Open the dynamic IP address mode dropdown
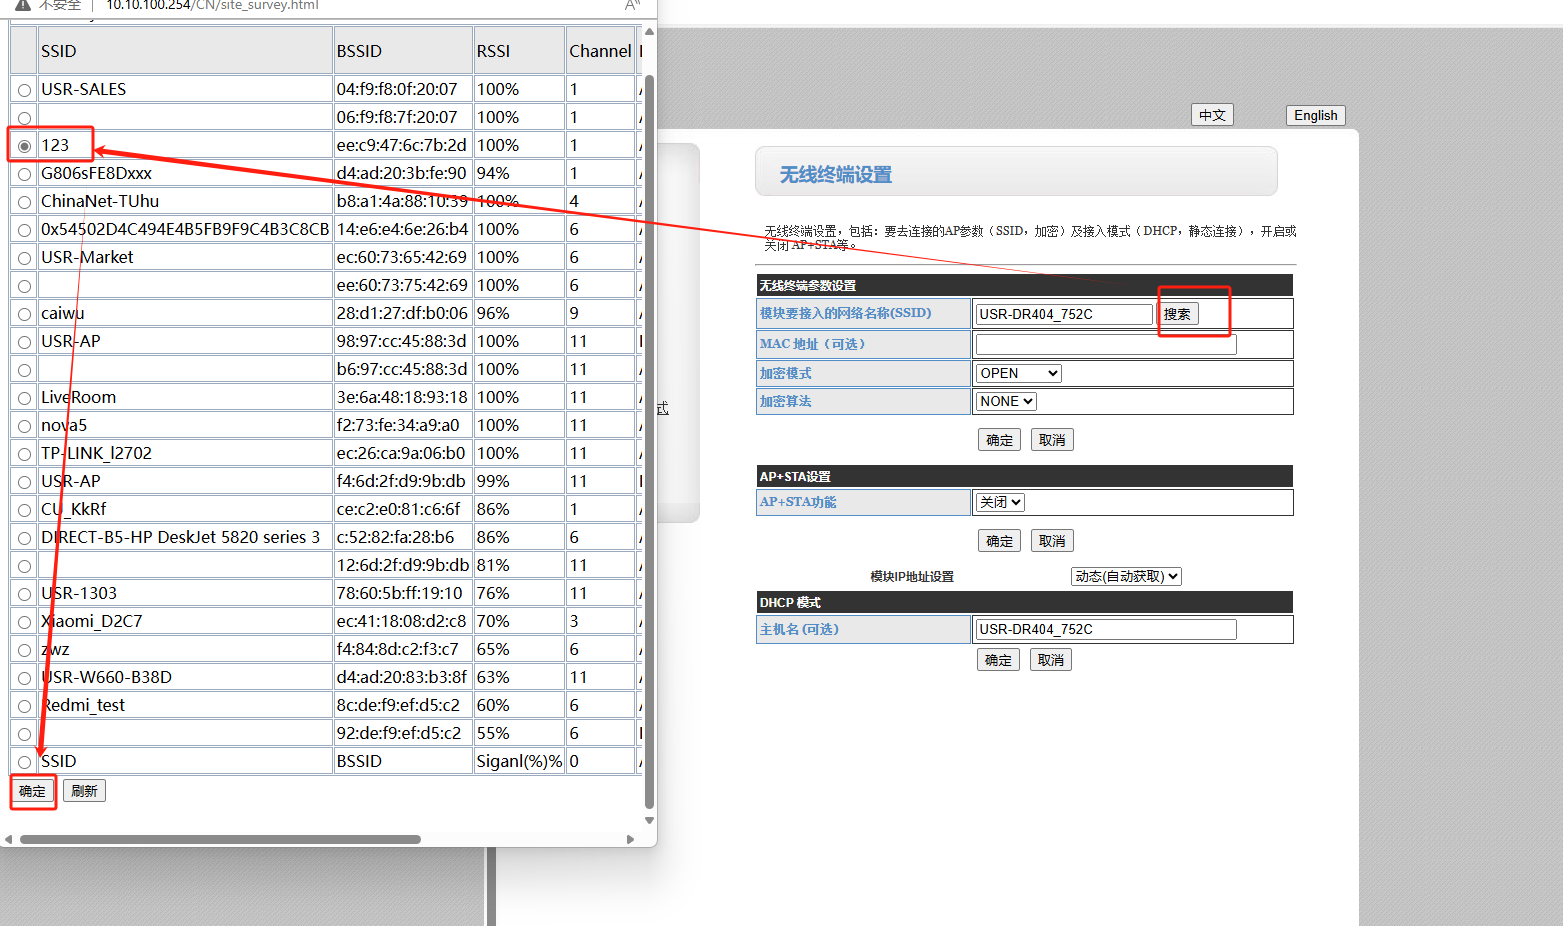Image resolution: width=1563 pixels, height=926 pixels. tap(1126, 576)
